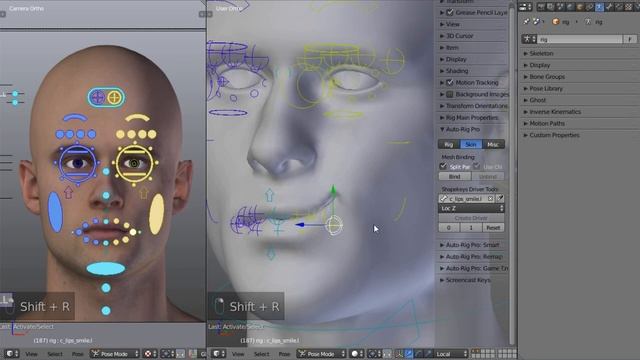Click eyedropper icon beside c_lips_smile.l field
The height and width of the screenshot is (360, 640).
500,198
